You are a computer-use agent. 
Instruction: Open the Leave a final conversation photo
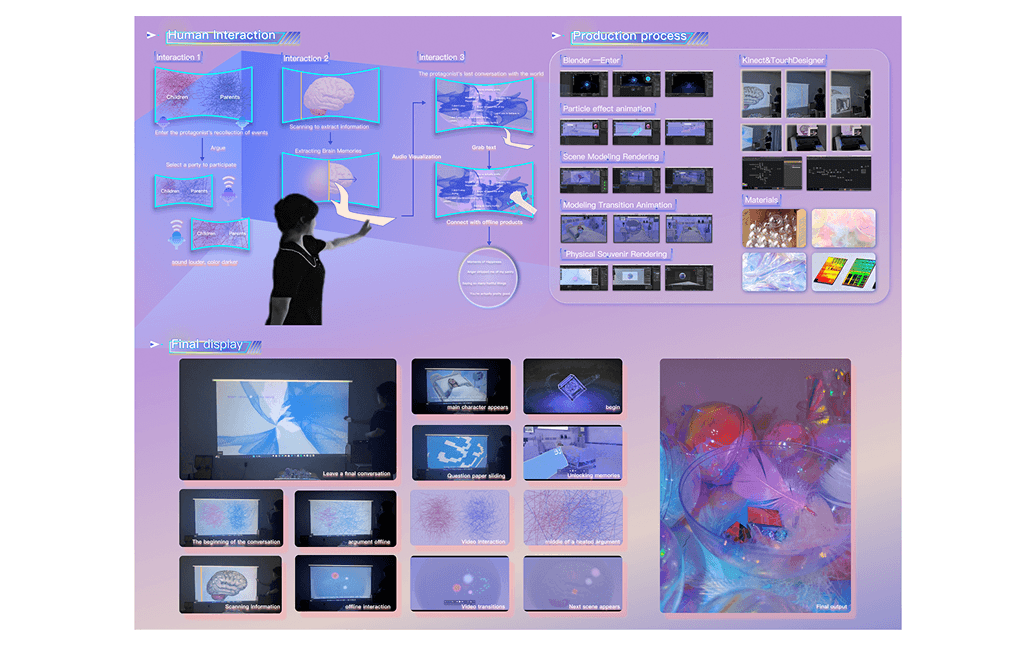pos(288,419)
